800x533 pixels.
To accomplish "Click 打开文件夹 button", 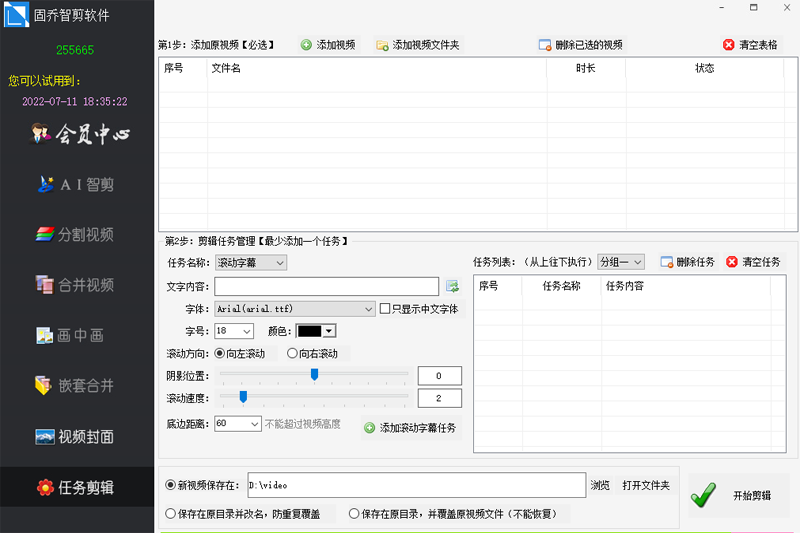I will 646,485.
